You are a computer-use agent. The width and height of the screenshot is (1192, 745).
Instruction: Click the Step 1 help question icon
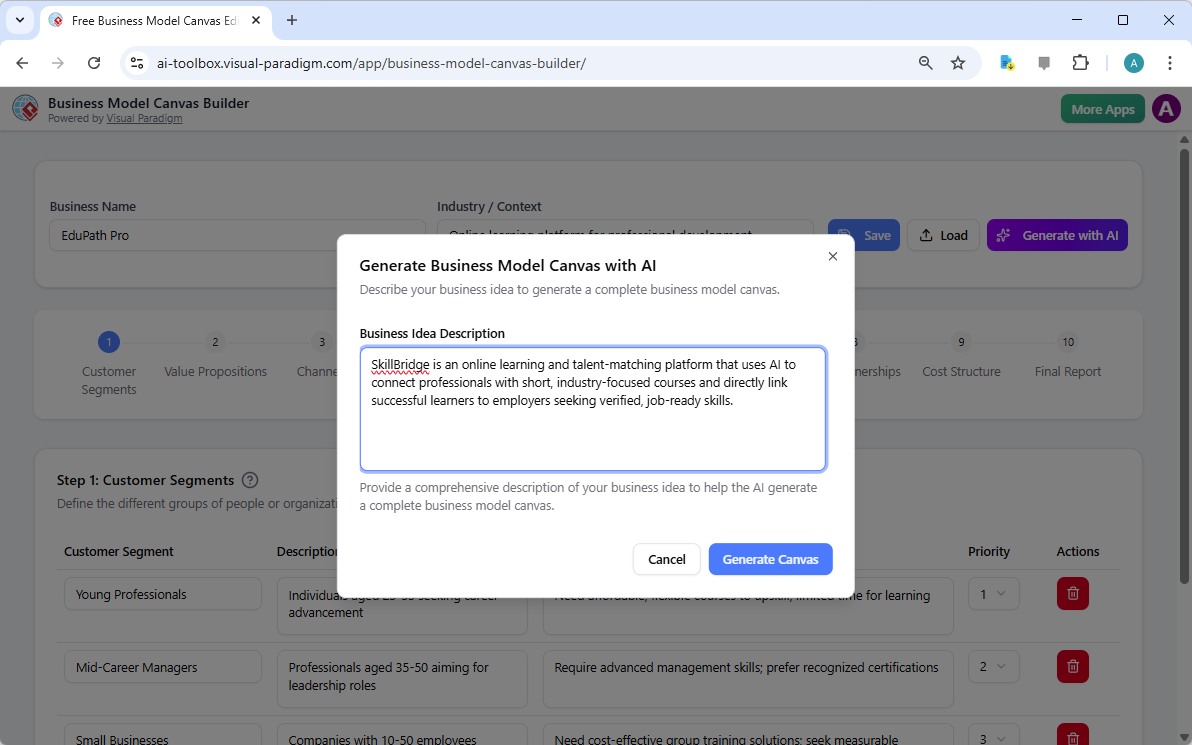click(x=250, y=480)
